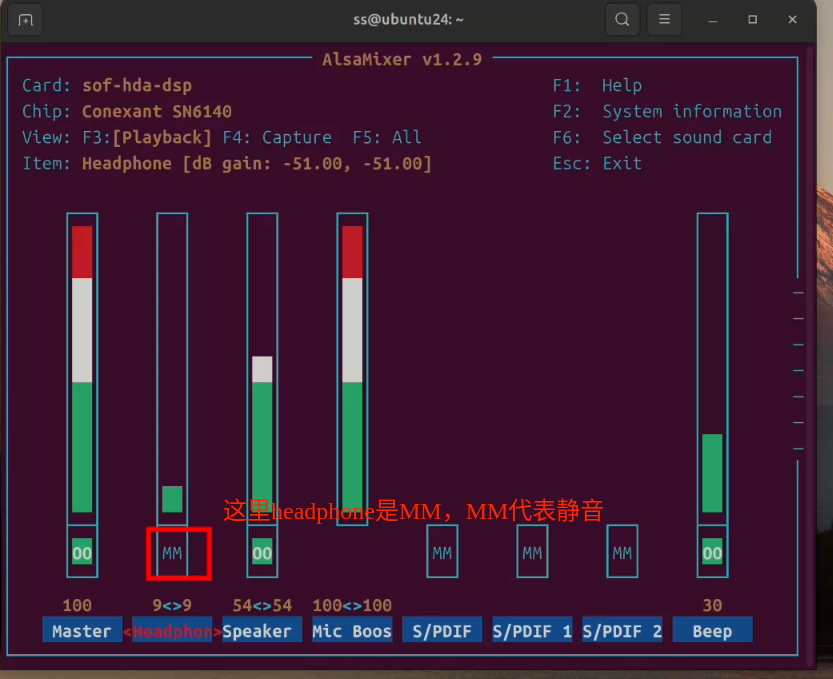The image size is (833, 679).
Task: Minimize the terminal window
Action: click(x=713, y=20)
